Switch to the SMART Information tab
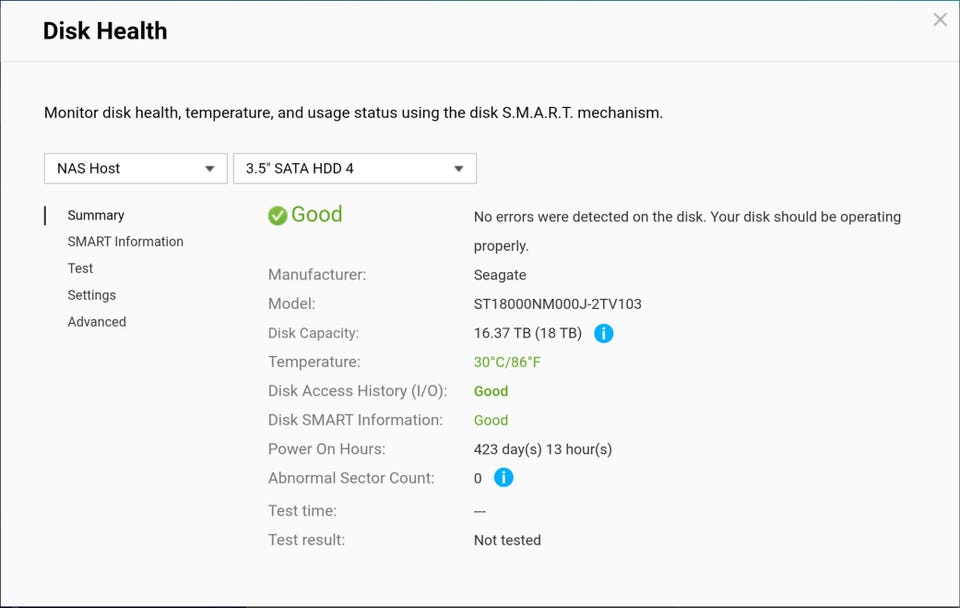Screen dimensions: 960x608 pos(125,241)
